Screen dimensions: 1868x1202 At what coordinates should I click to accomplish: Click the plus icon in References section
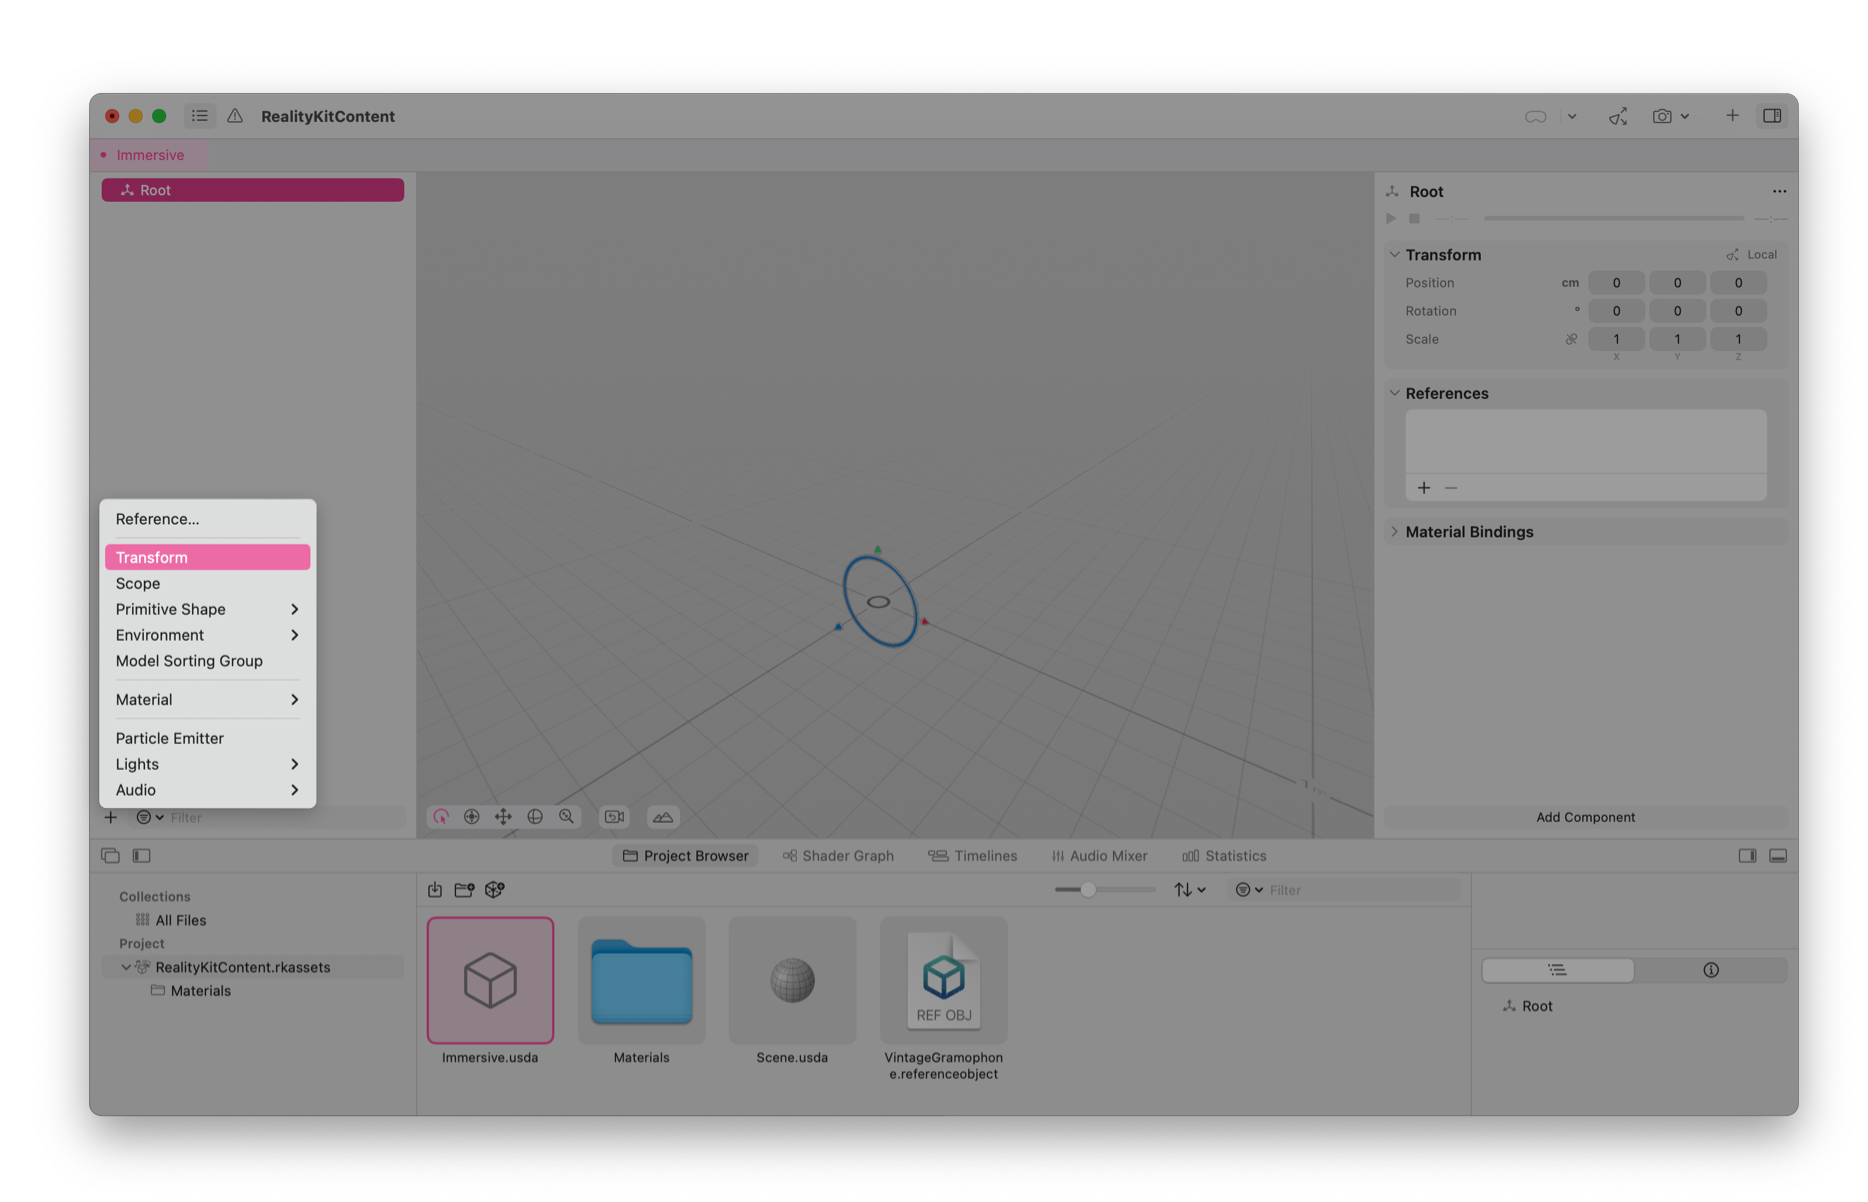click(1424, 487)
